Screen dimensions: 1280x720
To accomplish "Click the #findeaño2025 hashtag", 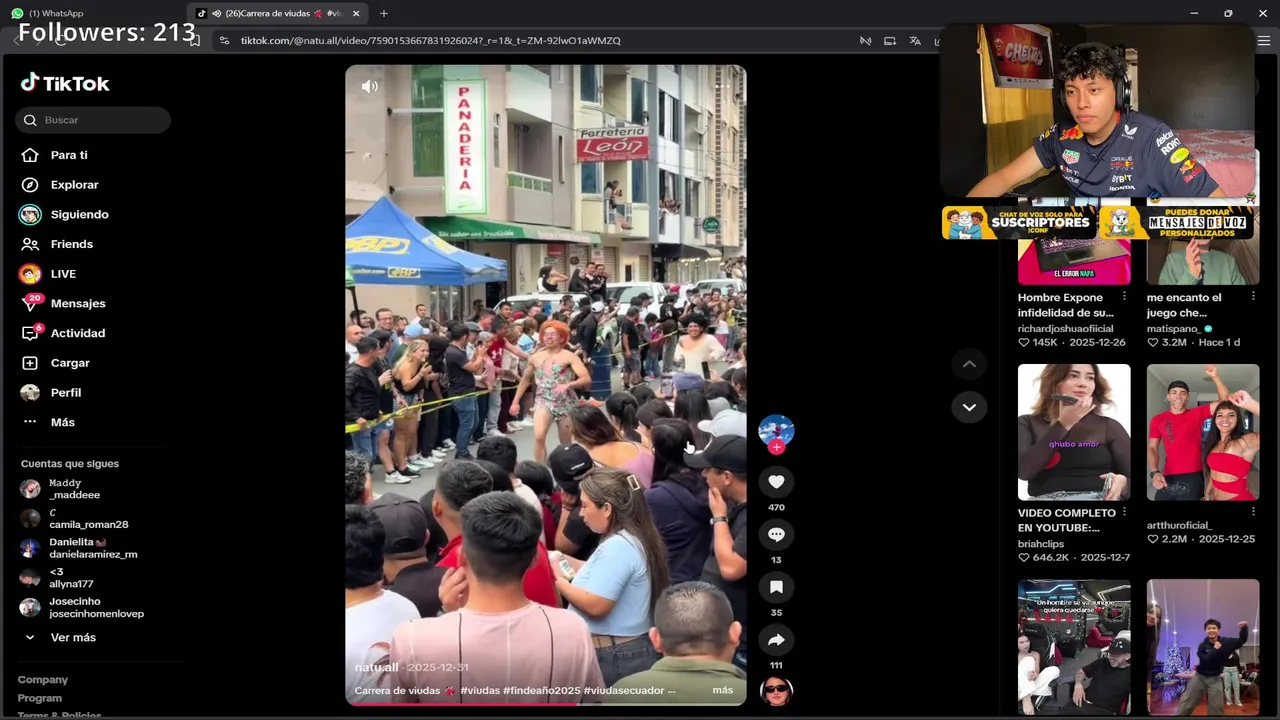I will click(541, 690).
